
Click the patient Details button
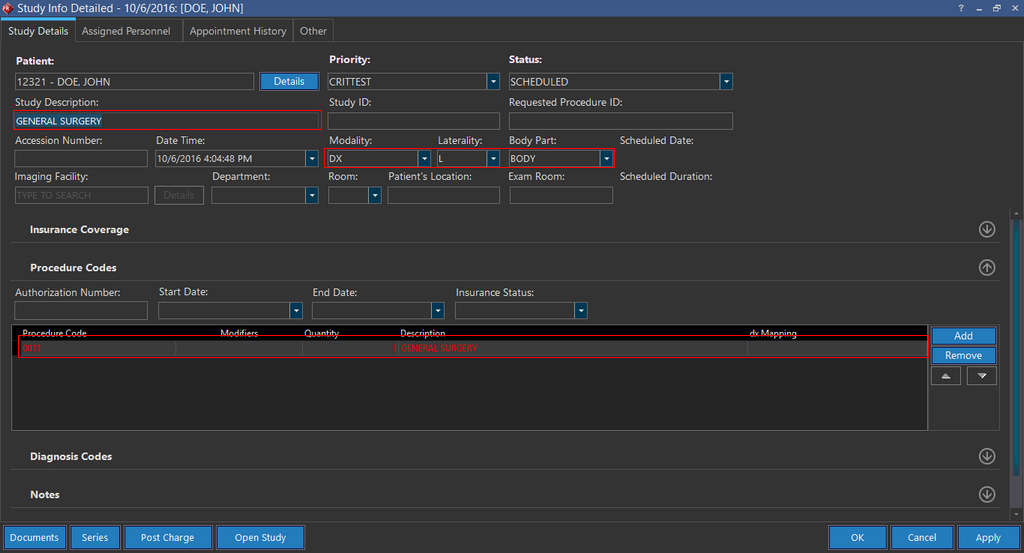coord(289,81)
